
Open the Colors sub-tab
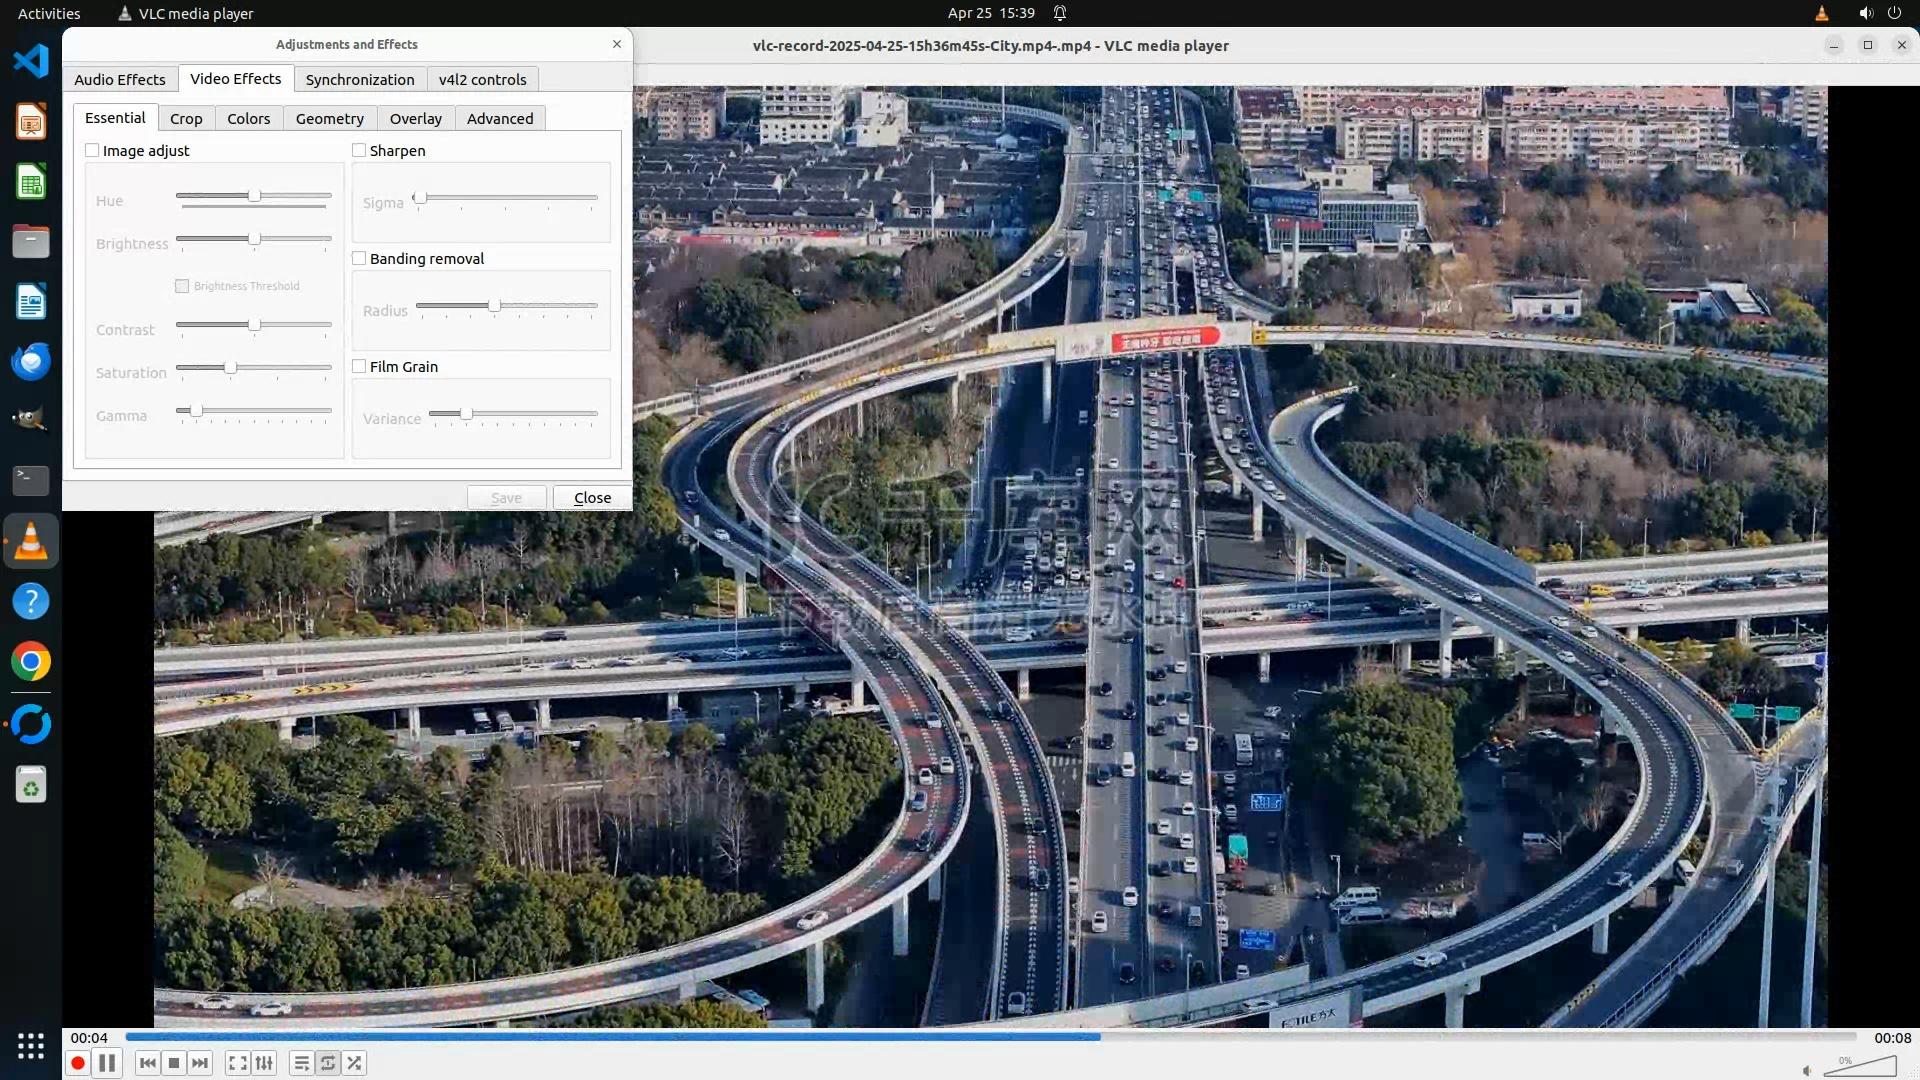[x=248, y=118]
